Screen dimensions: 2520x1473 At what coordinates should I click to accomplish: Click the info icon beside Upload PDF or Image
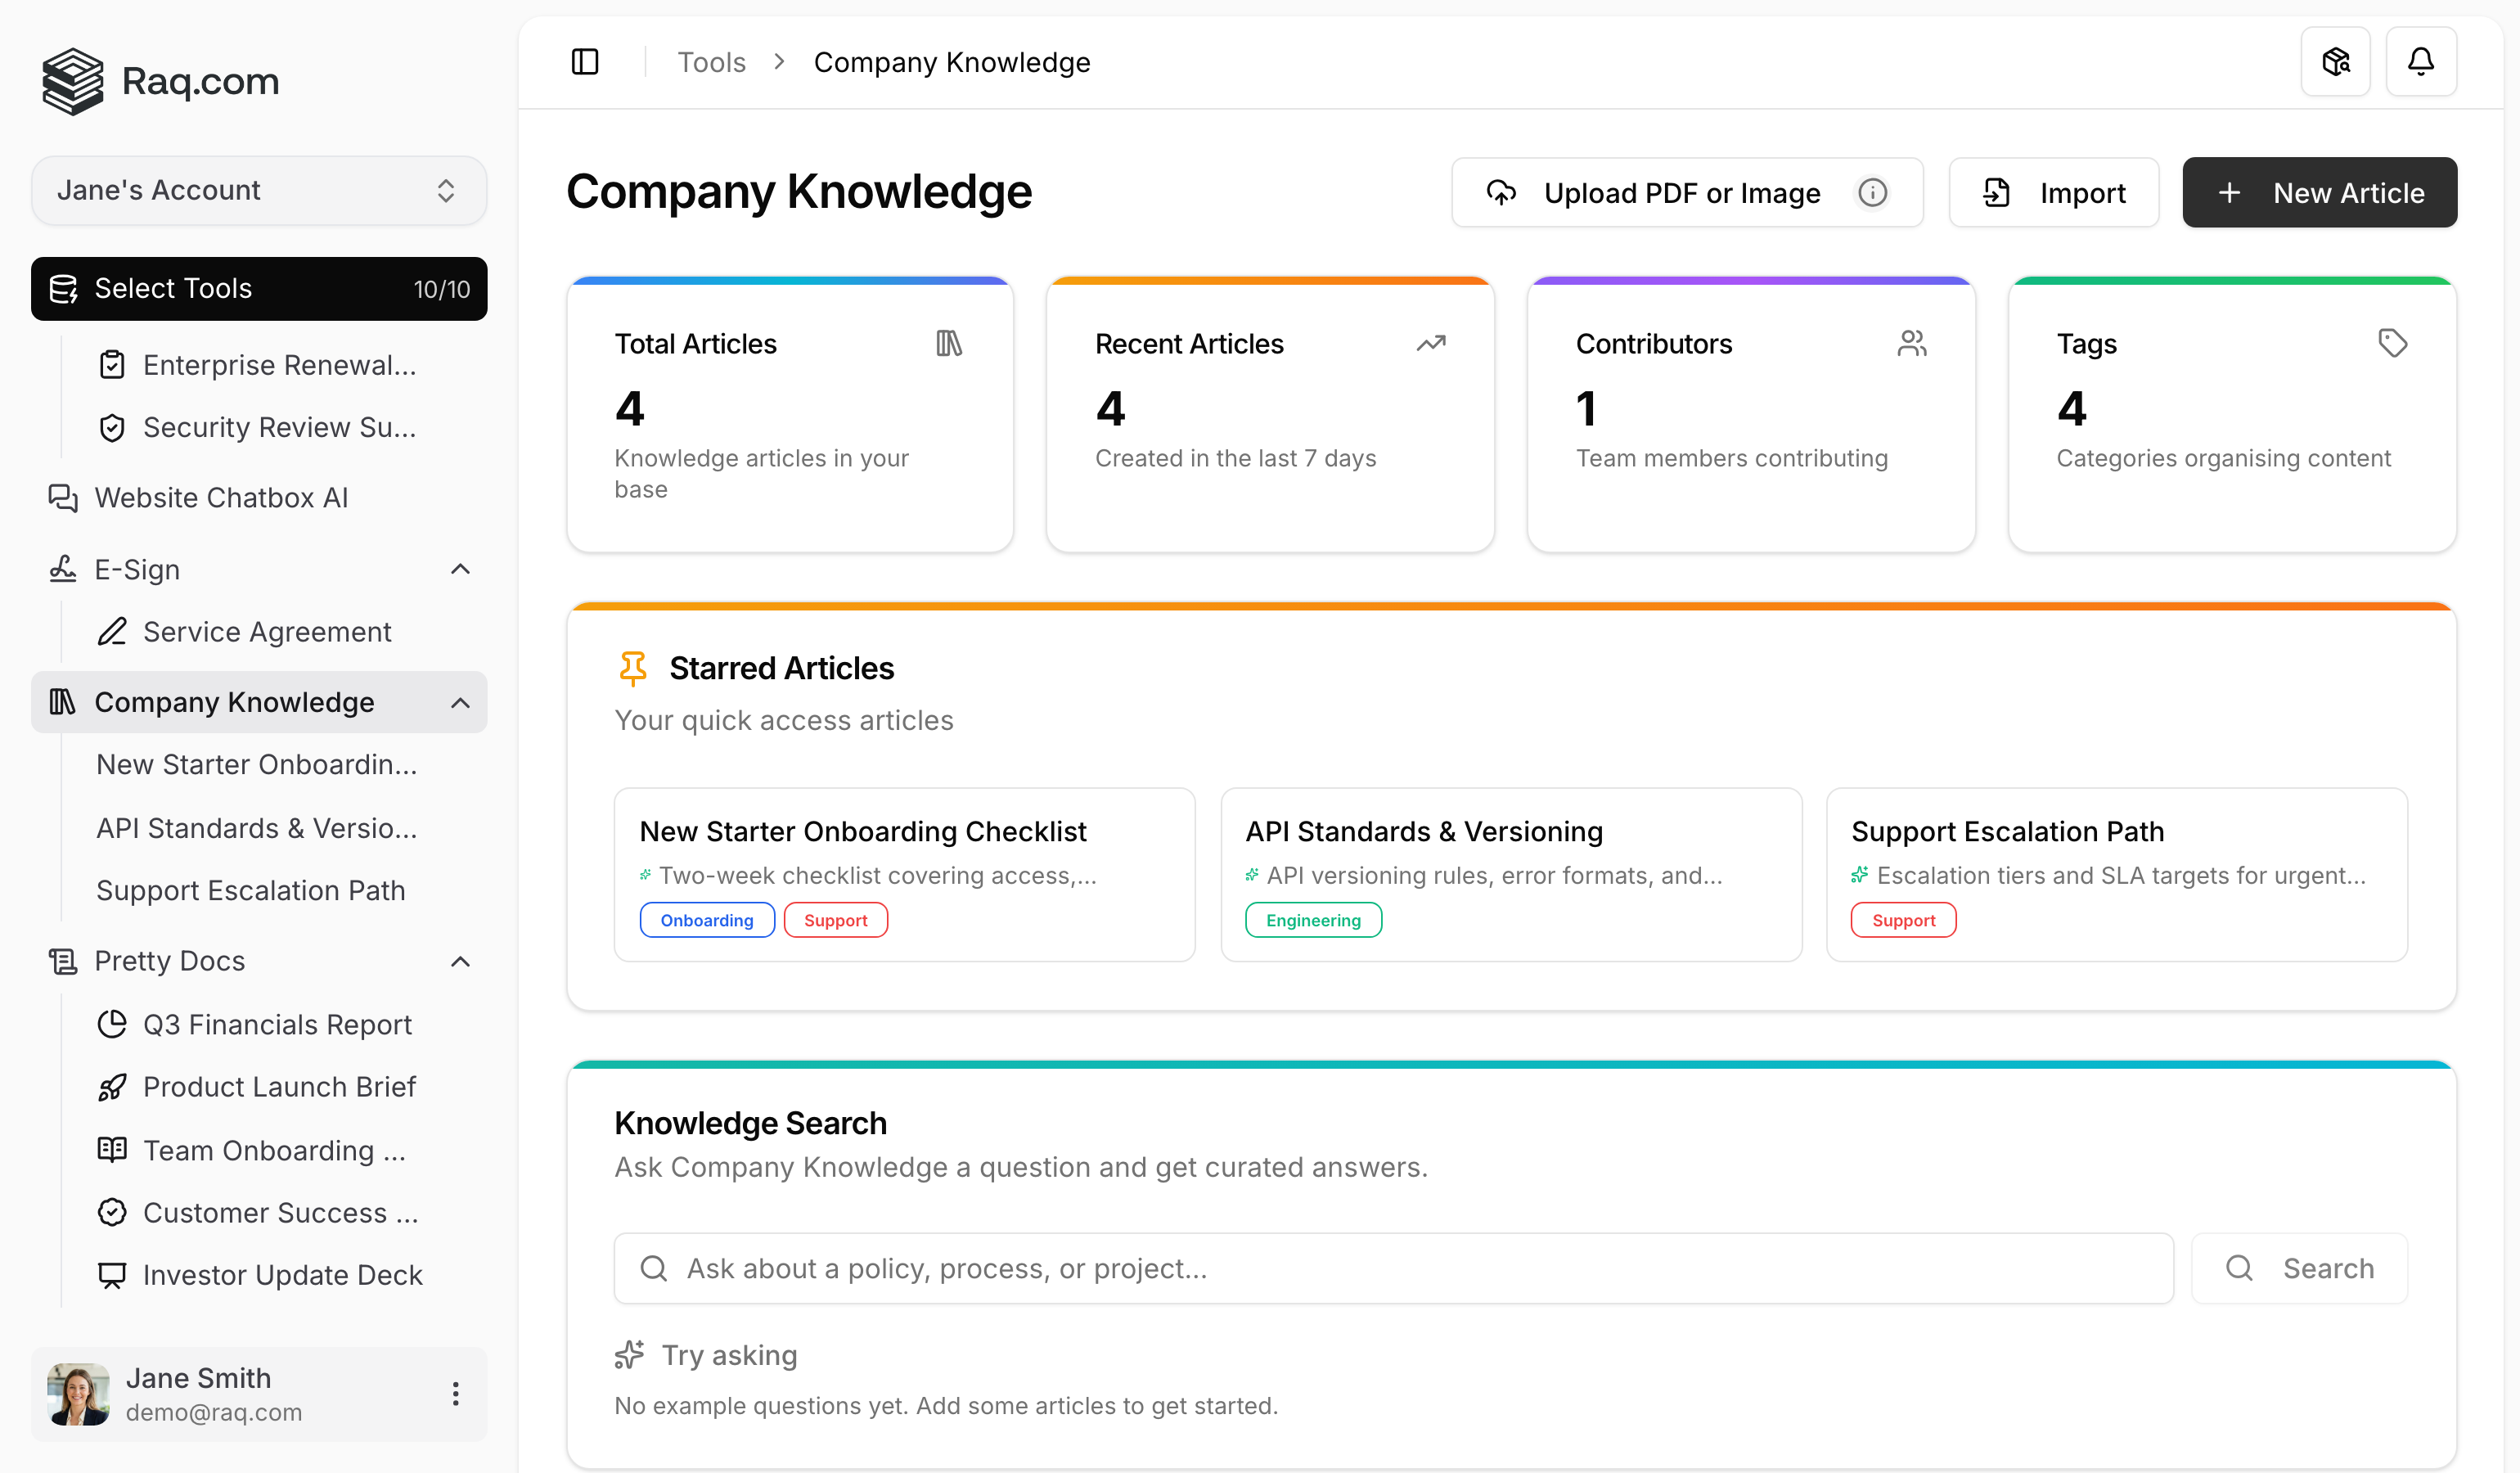pos(1873,192)
